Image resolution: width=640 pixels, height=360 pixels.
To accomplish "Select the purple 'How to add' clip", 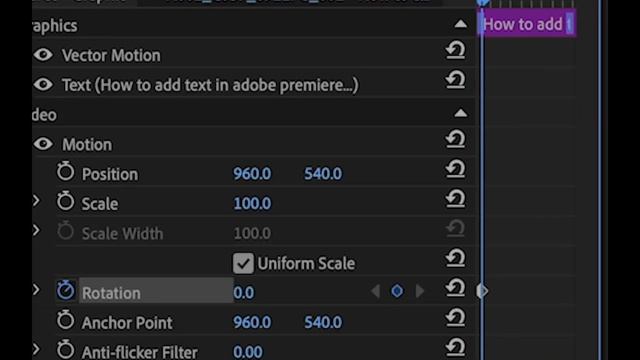I will (527, 24).
